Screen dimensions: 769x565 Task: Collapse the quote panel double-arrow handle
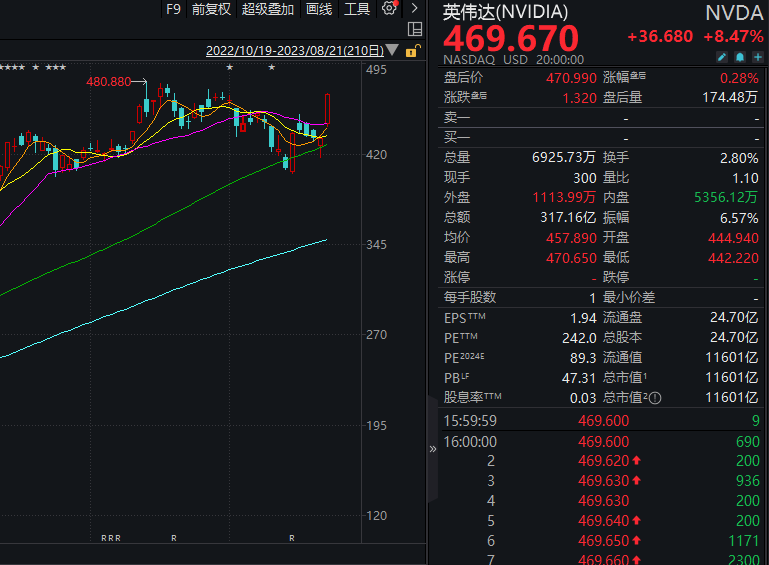pos(433,449)
